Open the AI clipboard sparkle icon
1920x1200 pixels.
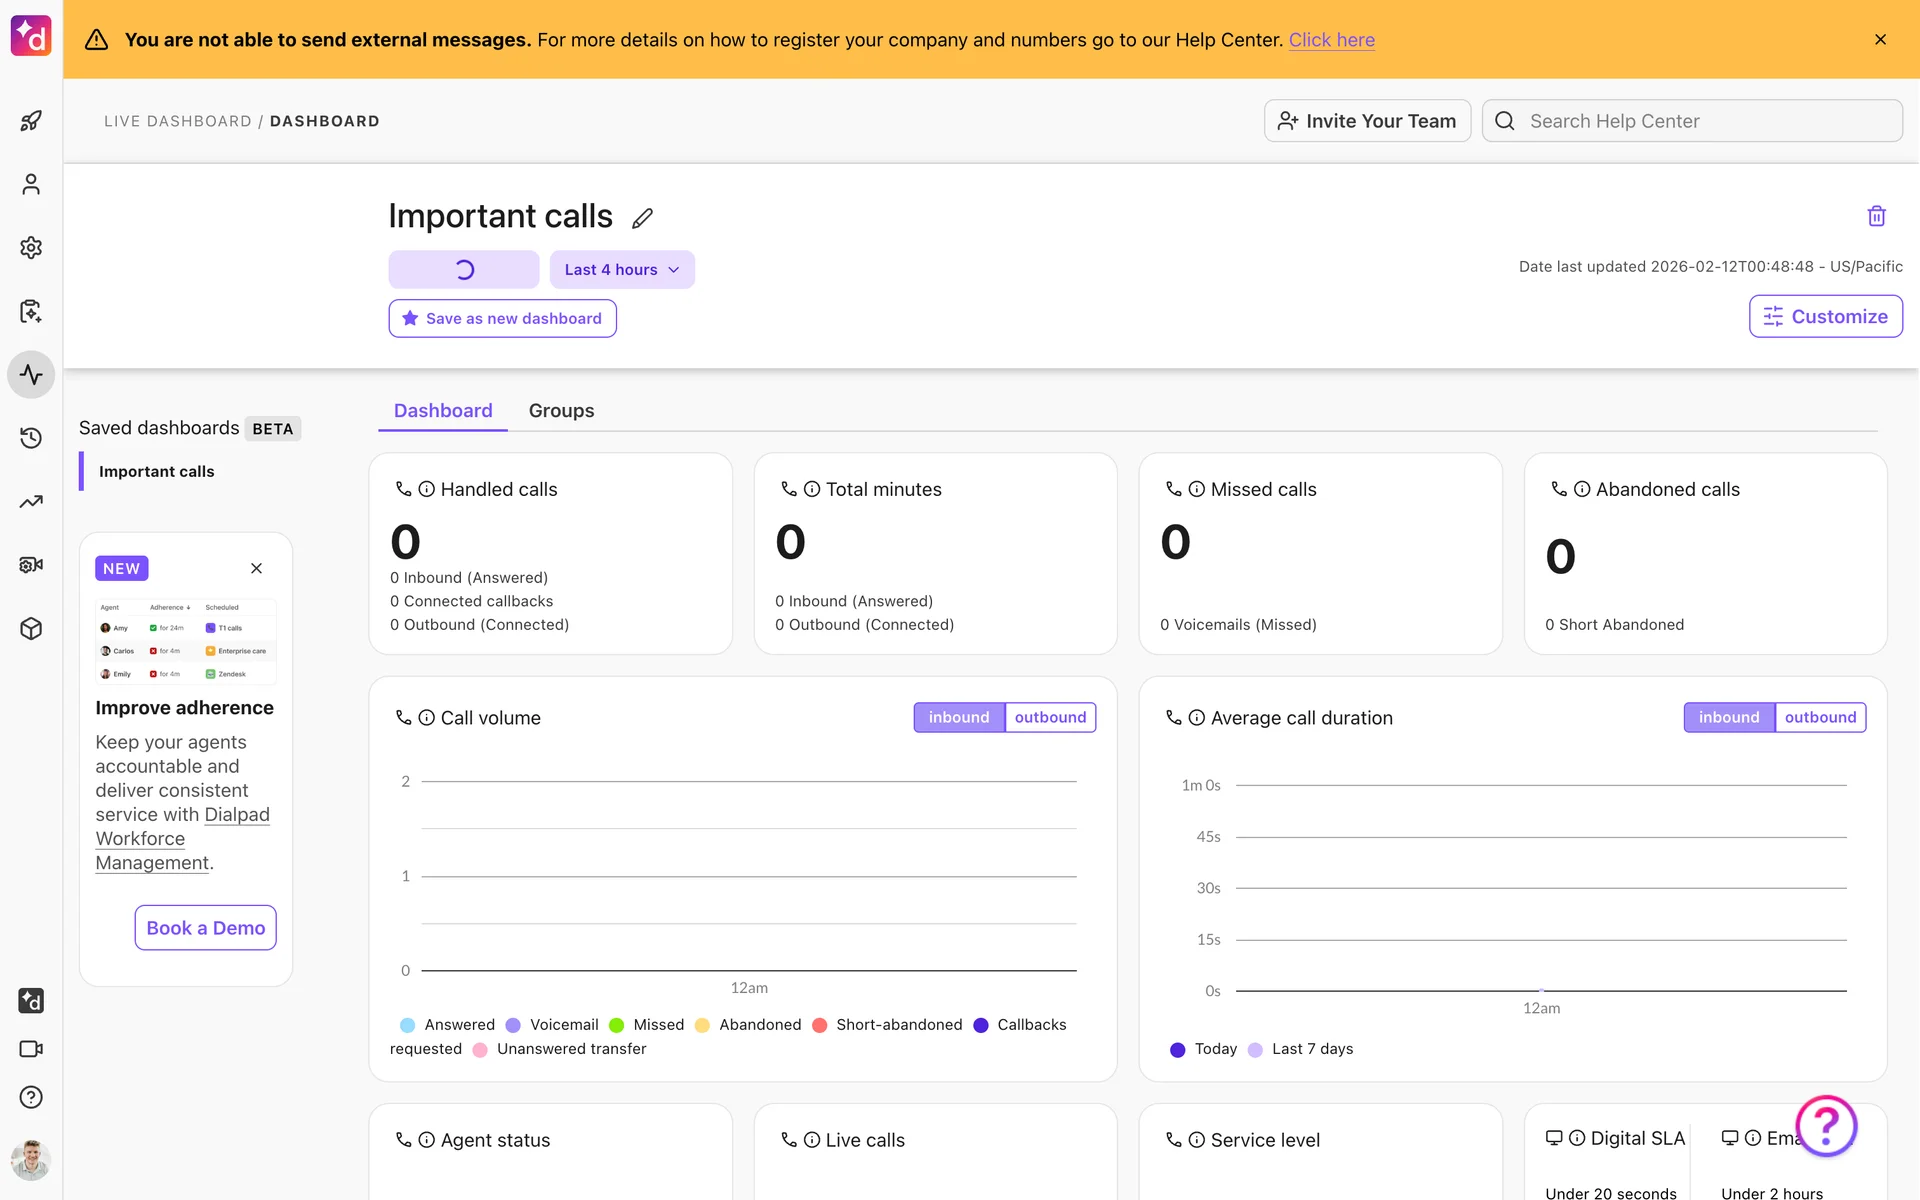click(x=31, y=311)
